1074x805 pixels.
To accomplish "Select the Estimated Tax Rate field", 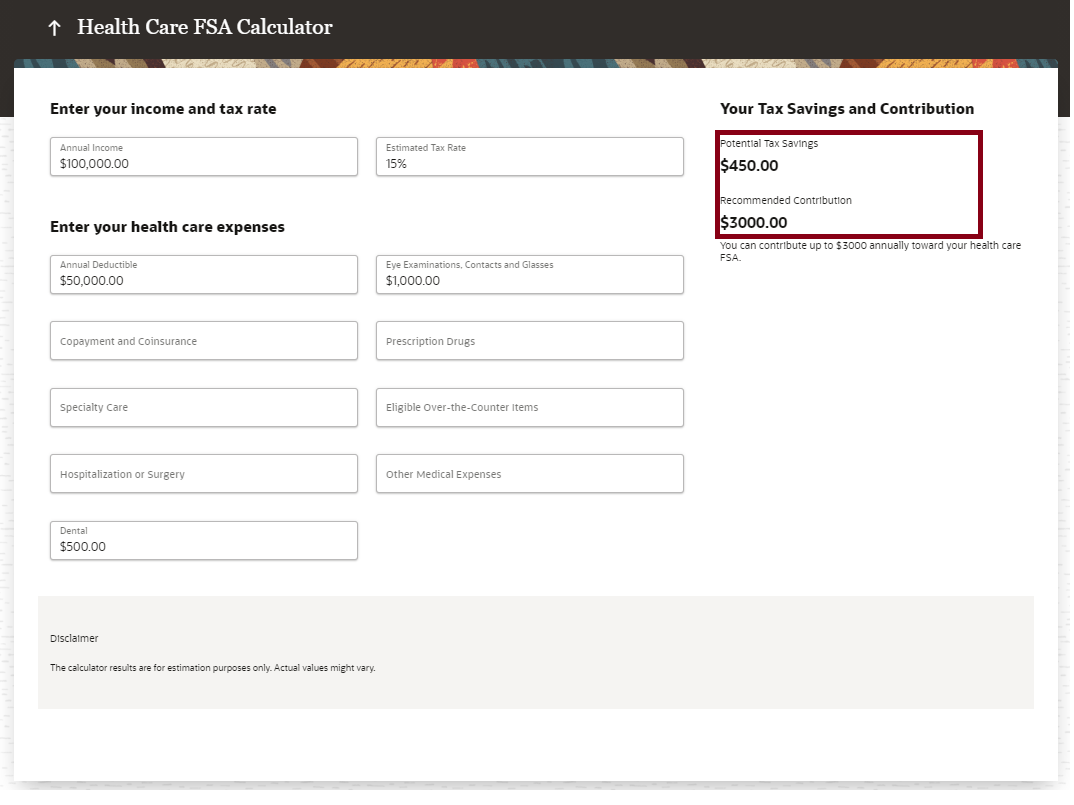I will (x=529, y=157).
